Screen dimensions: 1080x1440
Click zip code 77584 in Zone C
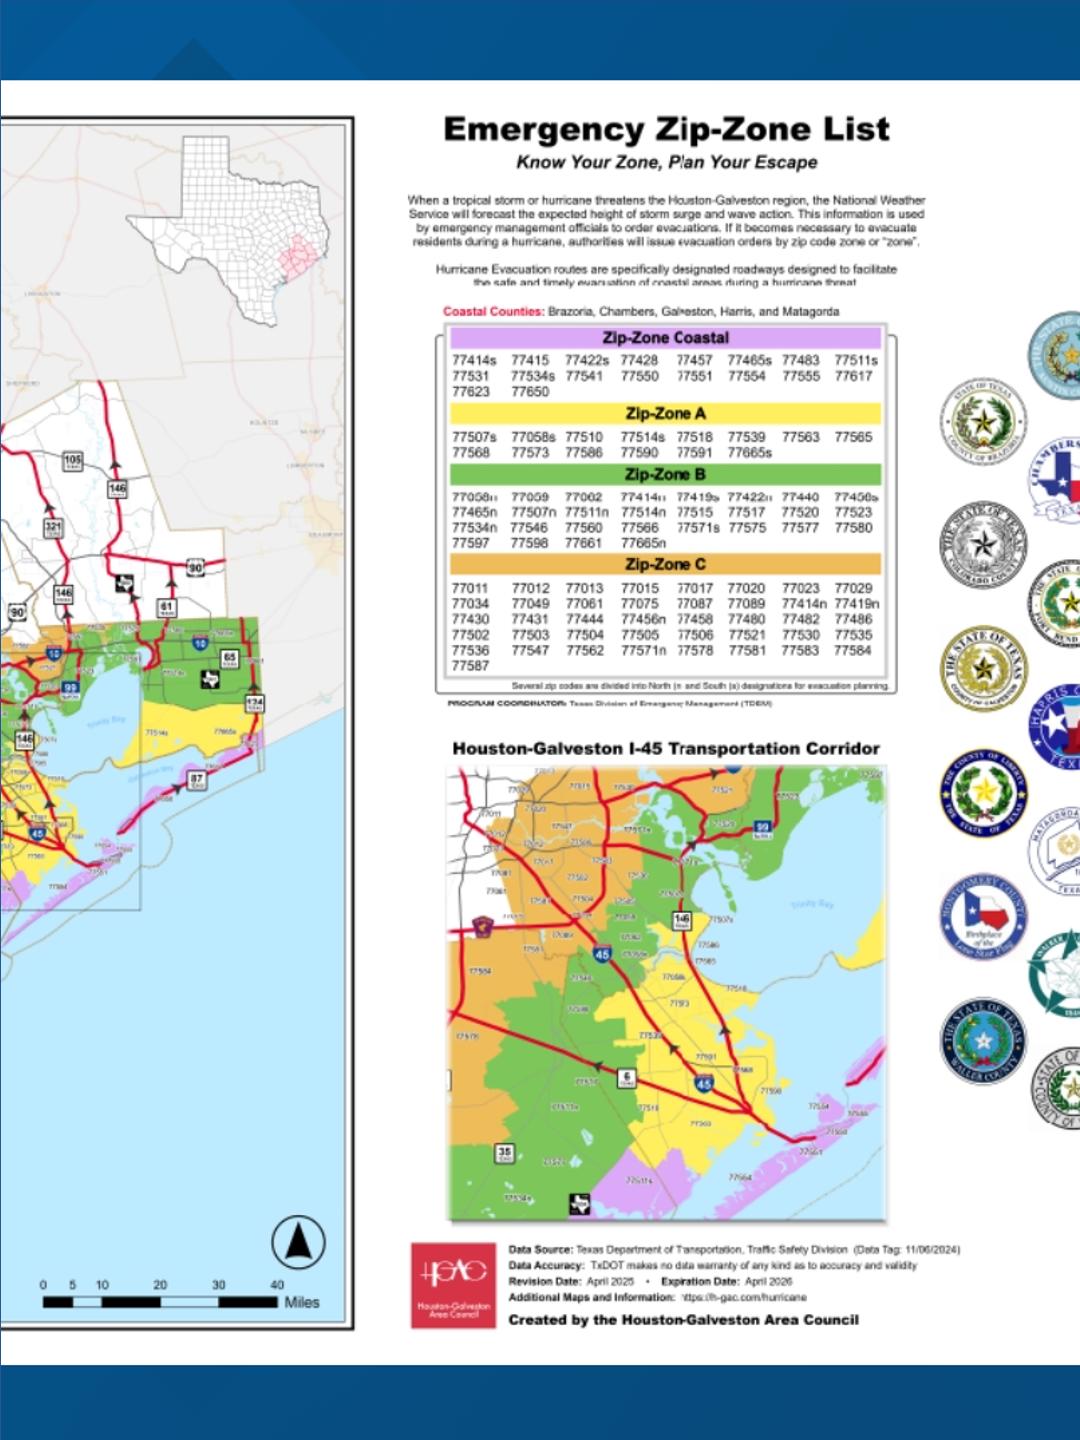pos(853,650)
